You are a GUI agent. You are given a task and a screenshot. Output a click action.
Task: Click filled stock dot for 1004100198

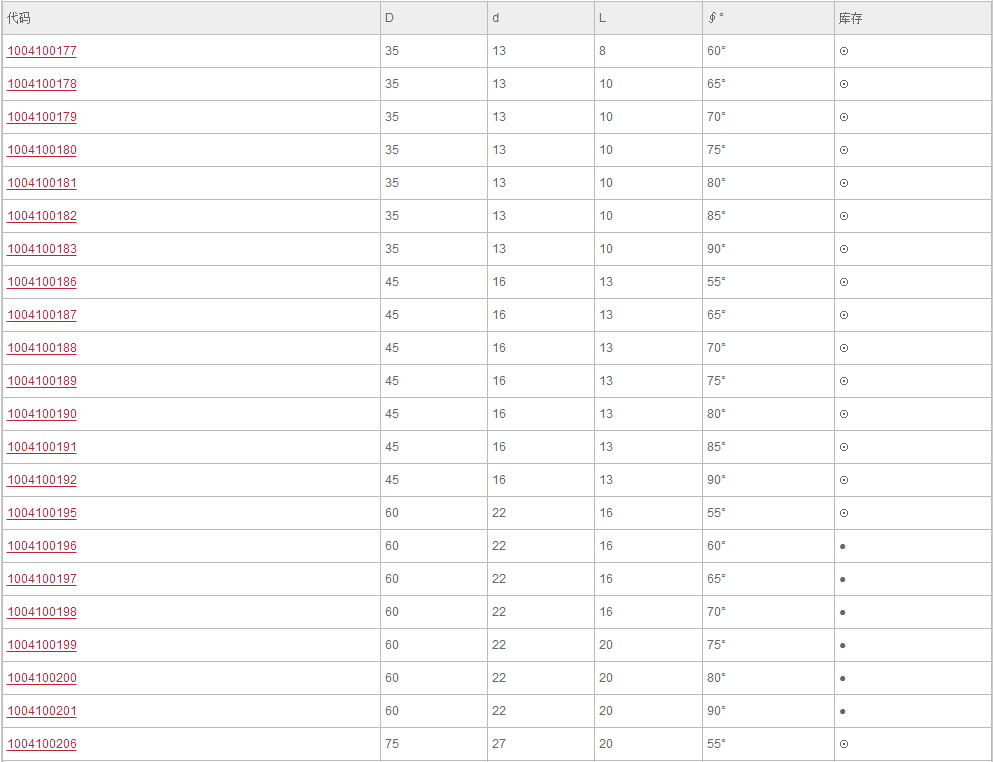coord(842,613)
